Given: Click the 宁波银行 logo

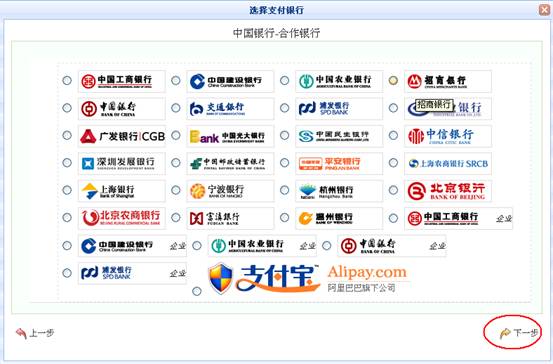Looking at the screenshot, I should pos(230,191).
